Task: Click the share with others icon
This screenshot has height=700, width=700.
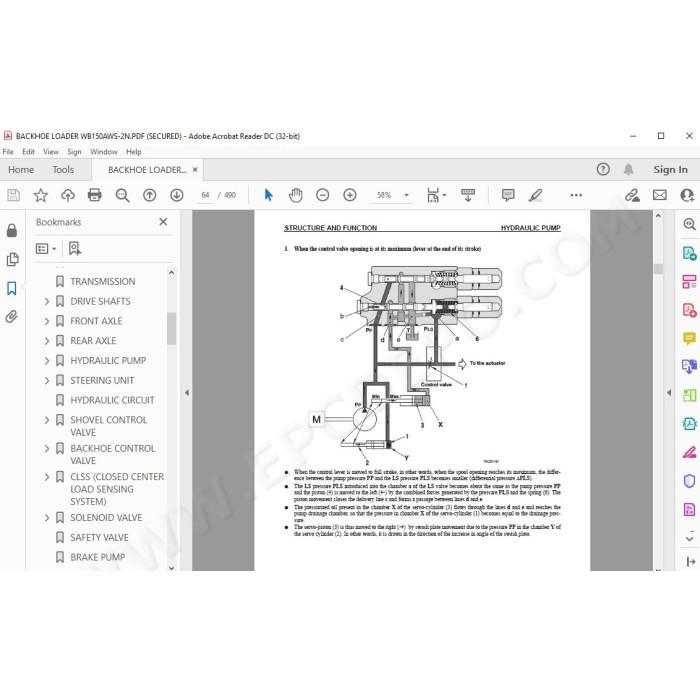Action: [687, 195]
